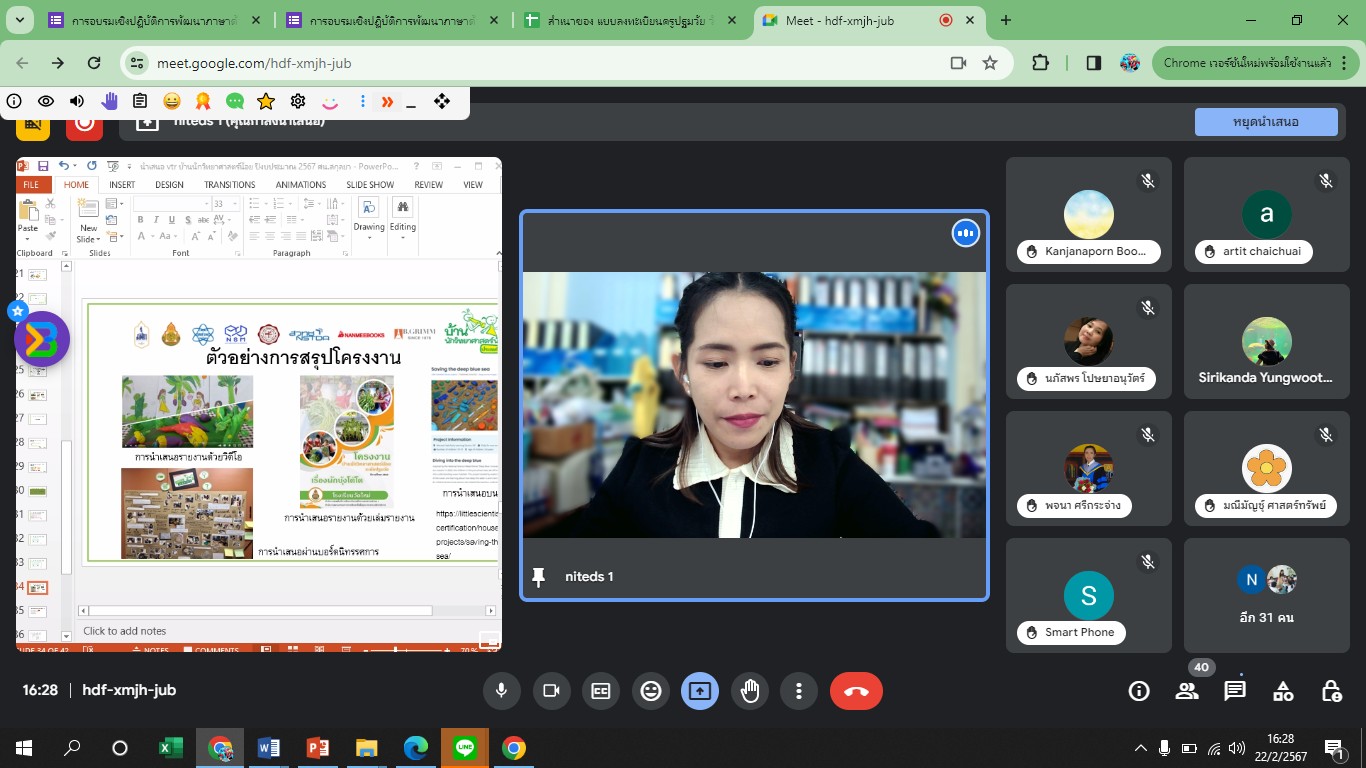Screen dimensions: 1366x768
Task: Select slide 35 thumbnail in slide panel
Action: click(38, 612)
